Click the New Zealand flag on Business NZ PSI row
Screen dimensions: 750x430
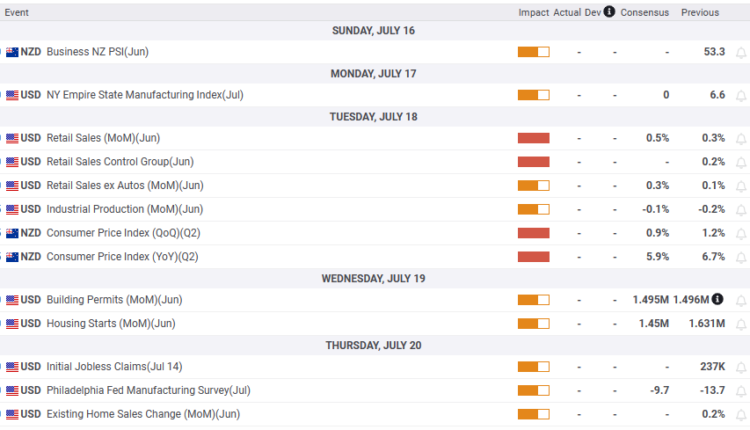tap(12, 52)
